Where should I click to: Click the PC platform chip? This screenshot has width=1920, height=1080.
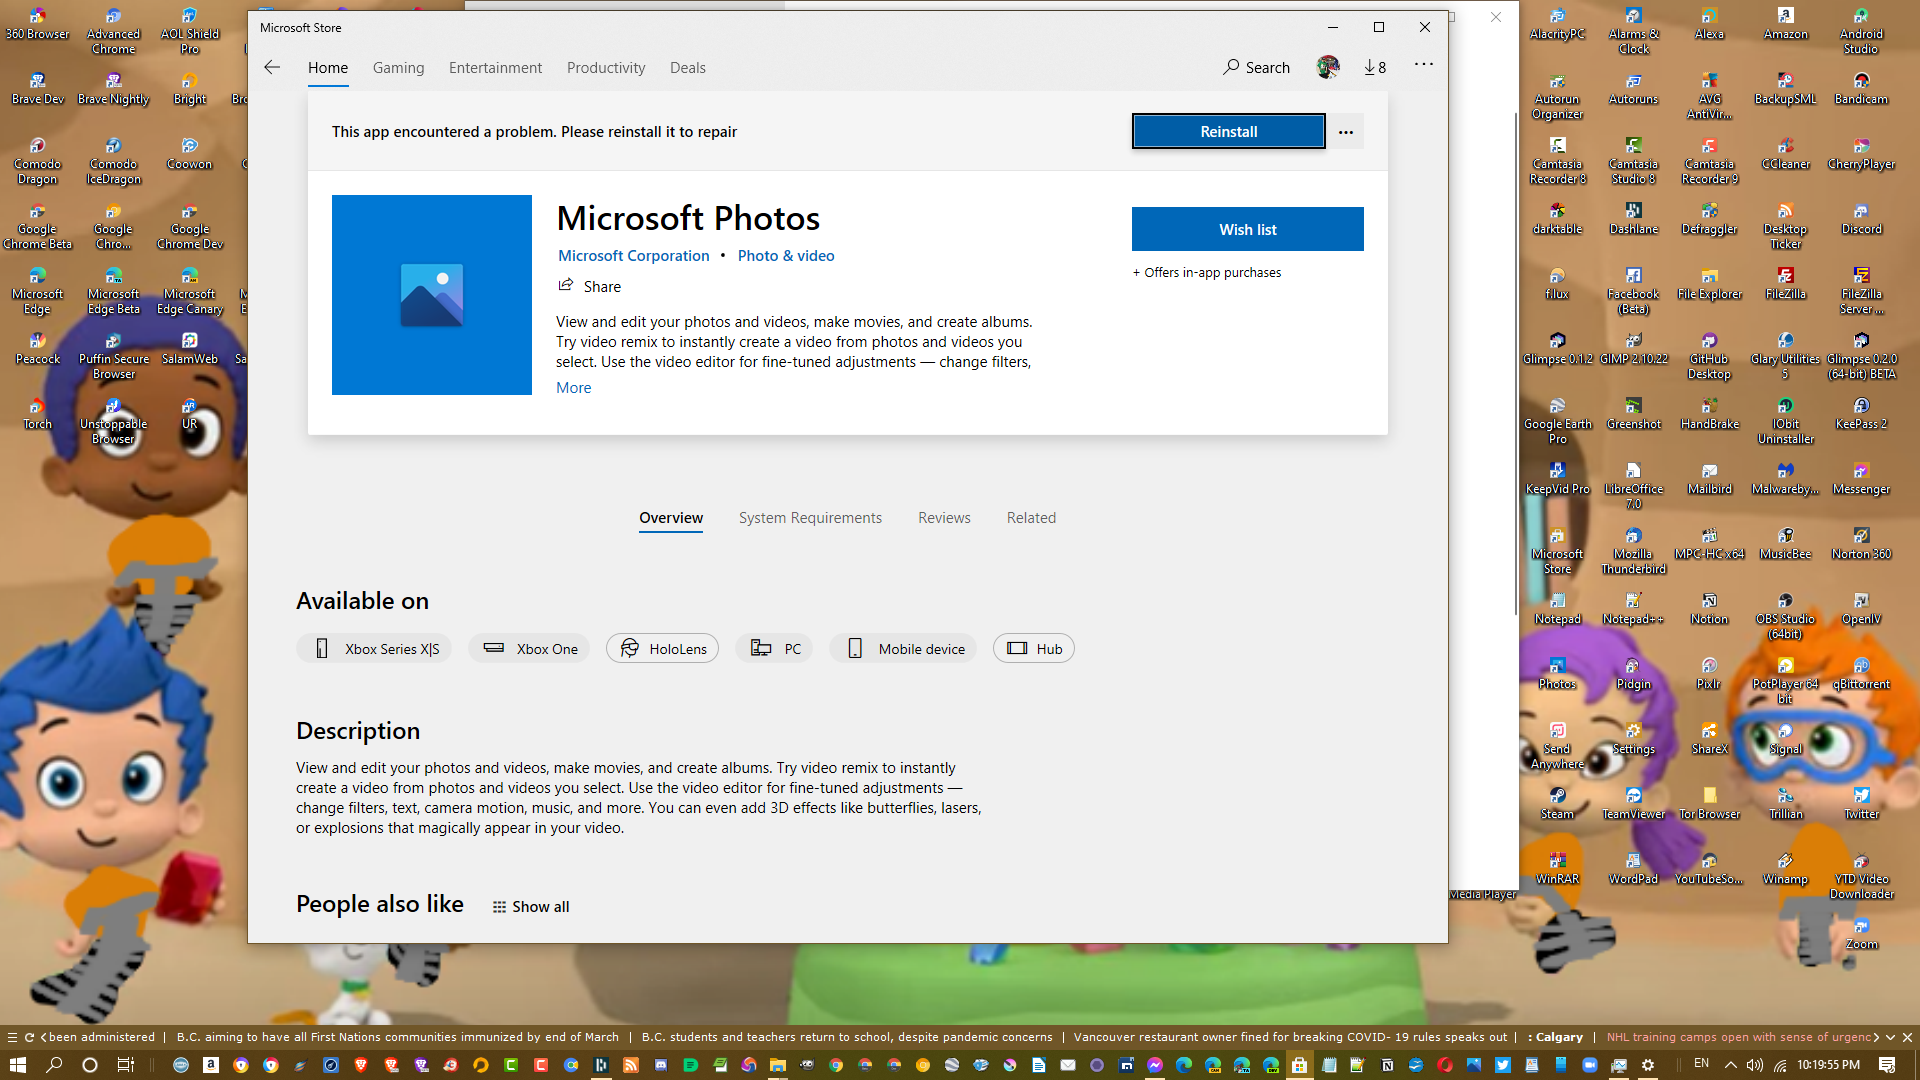tap(774, 648)
